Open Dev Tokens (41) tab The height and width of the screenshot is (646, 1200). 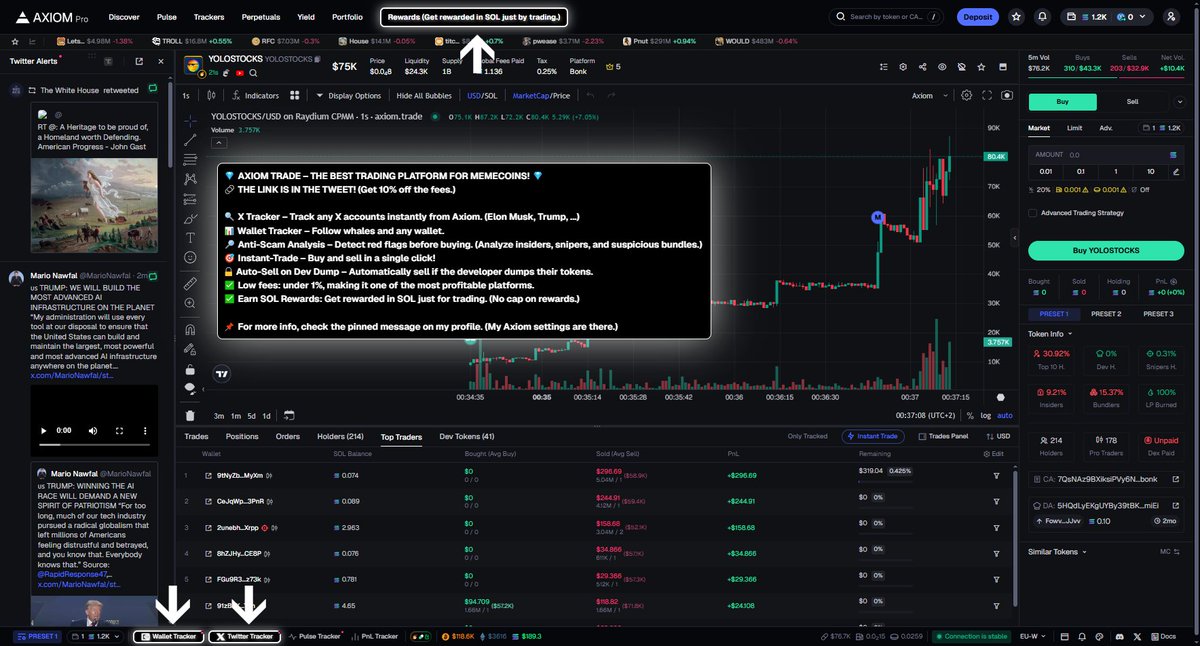pos(467,437)
